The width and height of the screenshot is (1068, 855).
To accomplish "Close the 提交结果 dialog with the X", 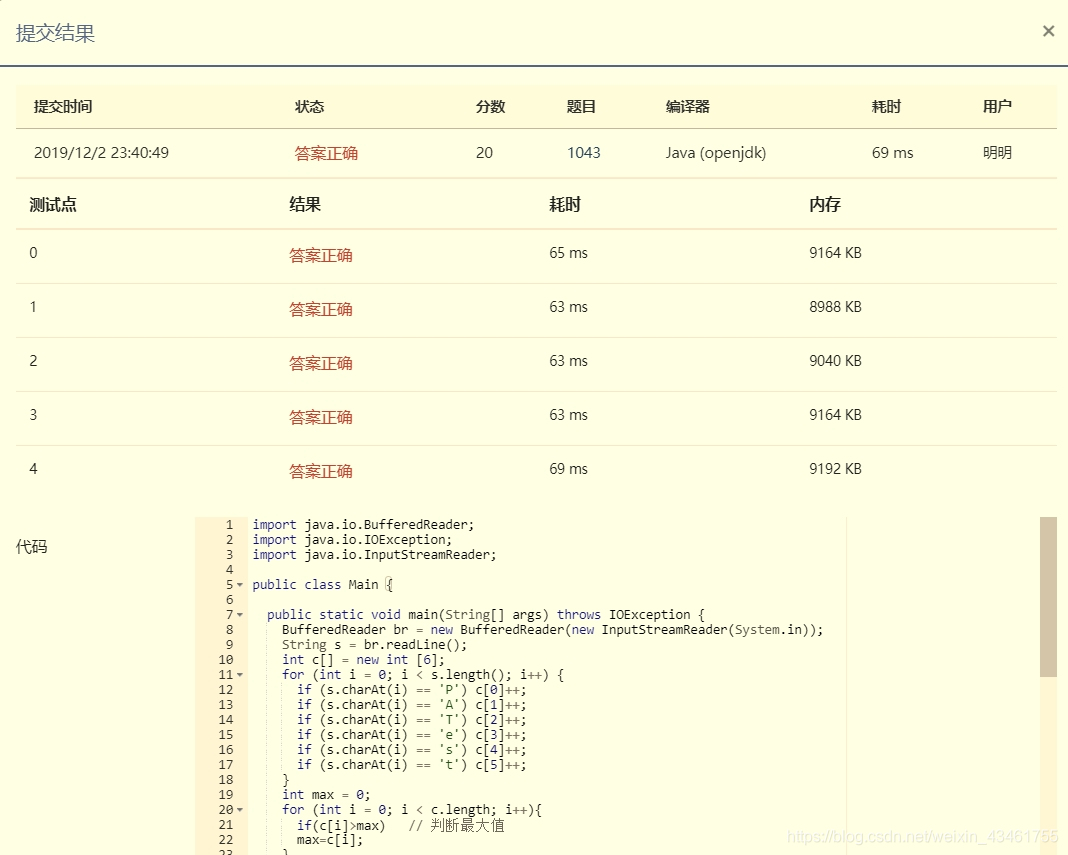I will (x=1048, y=31).
